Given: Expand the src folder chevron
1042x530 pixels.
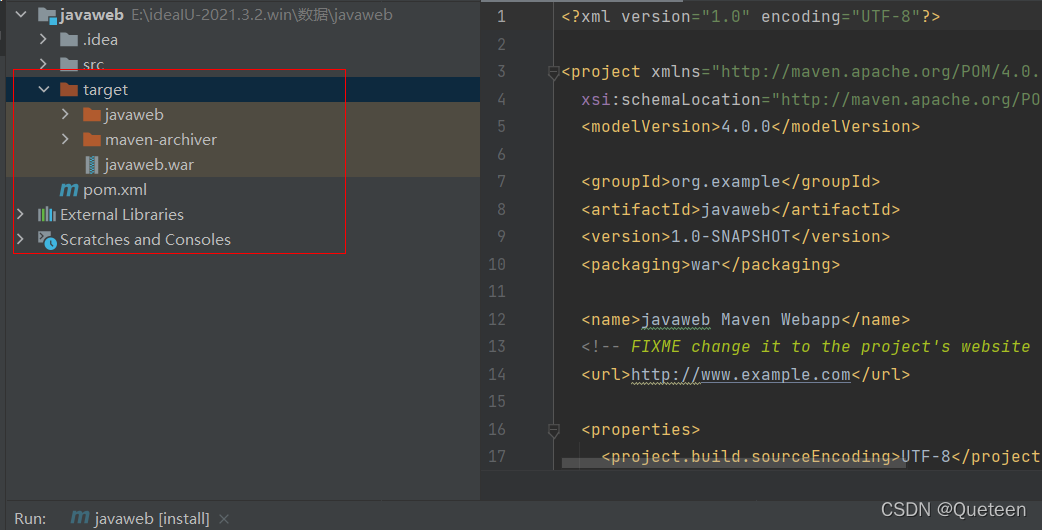Looking at the screenshot, I should (x=43, y=64).
